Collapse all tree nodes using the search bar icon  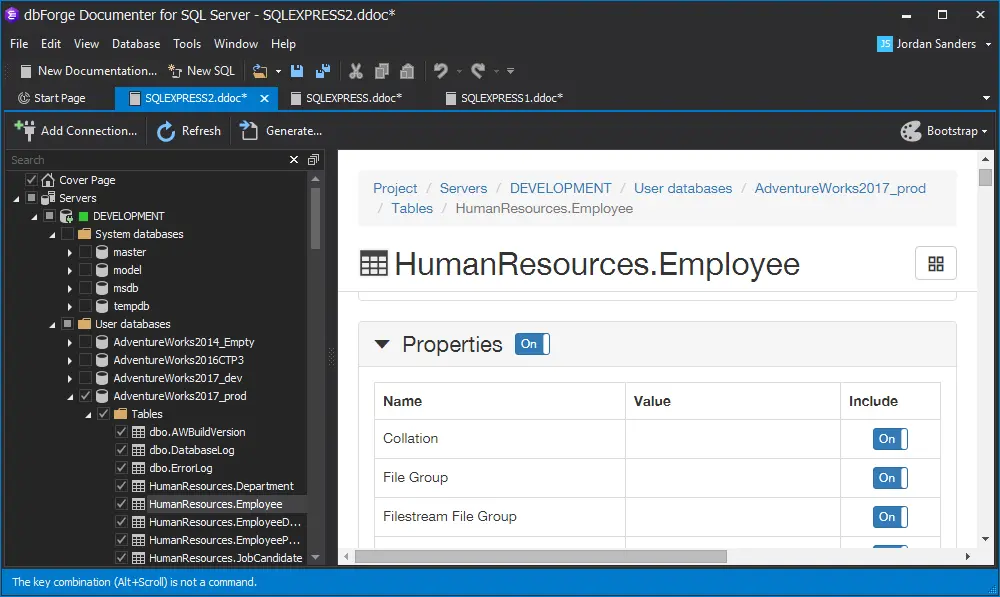pyautogui.click(x=313, y=160)
